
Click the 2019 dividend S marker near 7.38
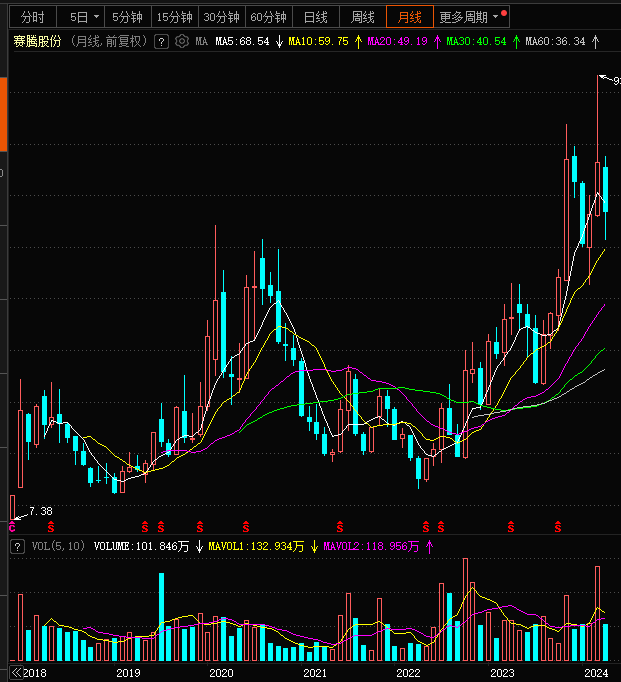pyautogui.click(x=51, y=526)
